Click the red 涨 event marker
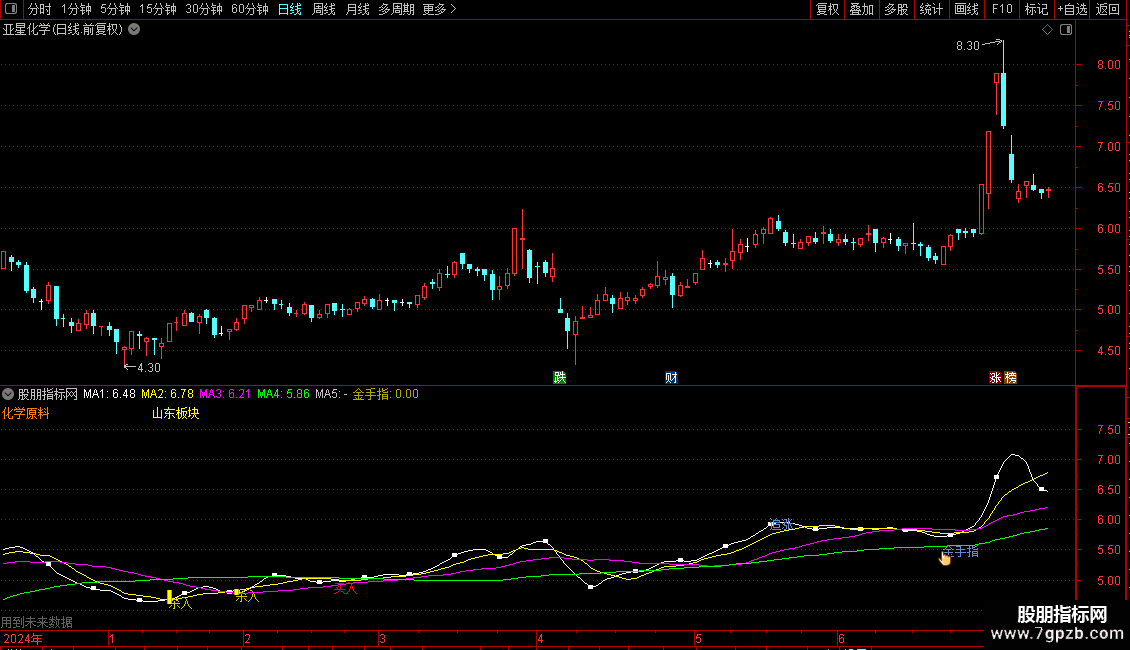The height and width of the screenshot is (650, 1130). (995, 378)
